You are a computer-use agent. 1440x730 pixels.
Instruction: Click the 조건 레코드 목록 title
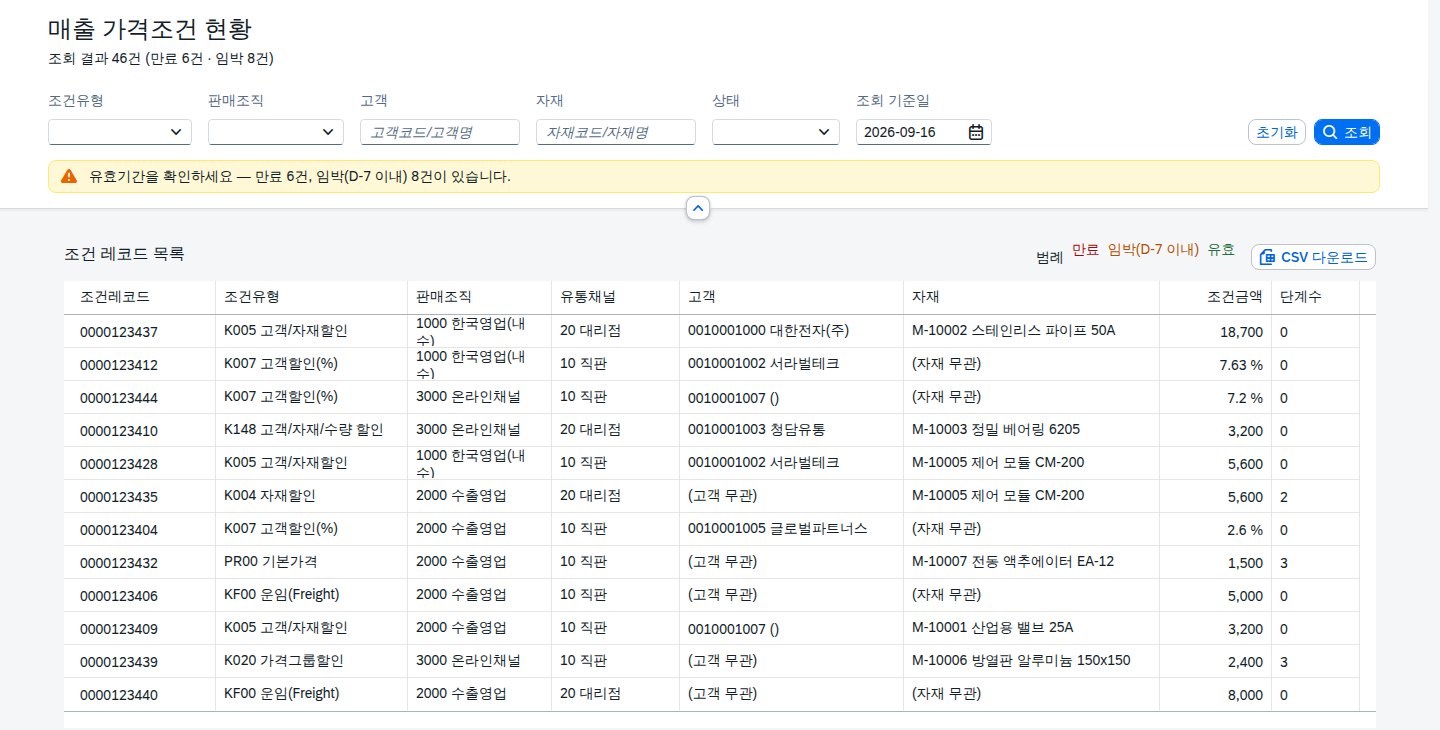pos(124,254)
